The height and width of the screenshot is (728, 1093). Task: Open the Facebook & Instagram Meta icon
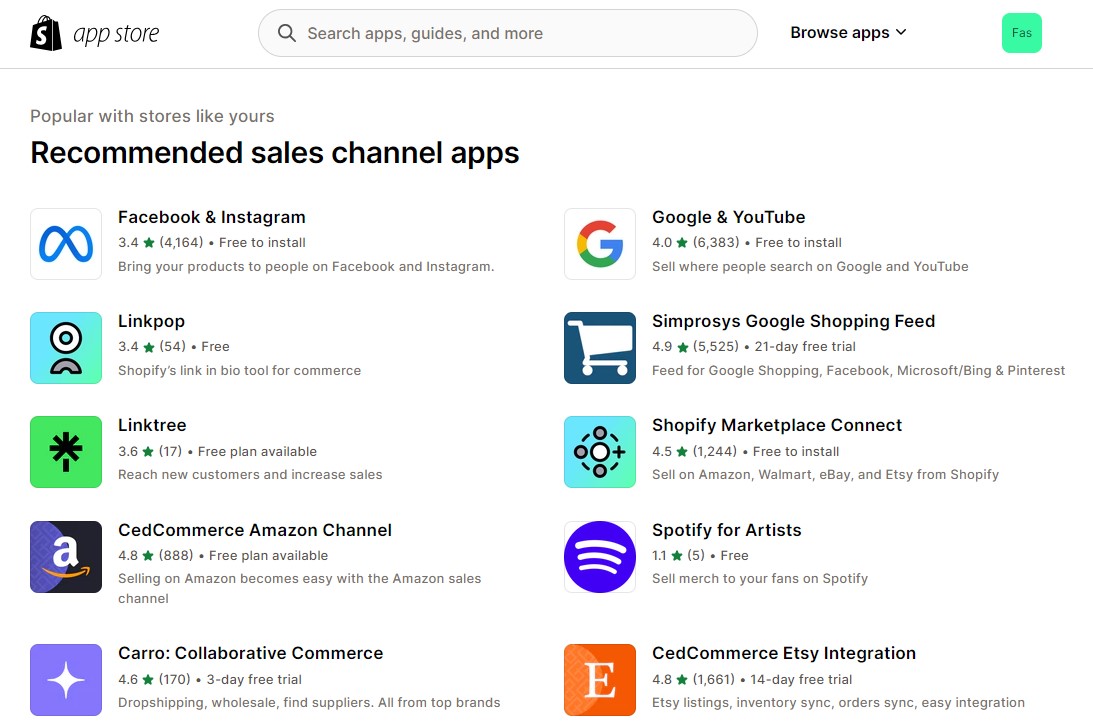[66, 244]
